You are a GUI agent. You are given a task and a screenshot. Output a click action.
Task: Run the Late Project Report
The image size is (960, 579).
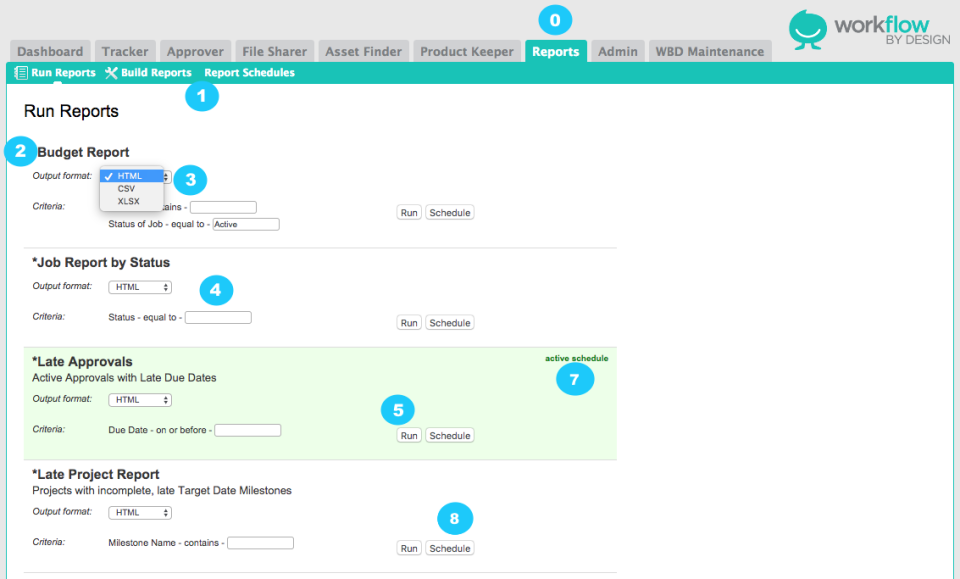click(x=408, y=548)
